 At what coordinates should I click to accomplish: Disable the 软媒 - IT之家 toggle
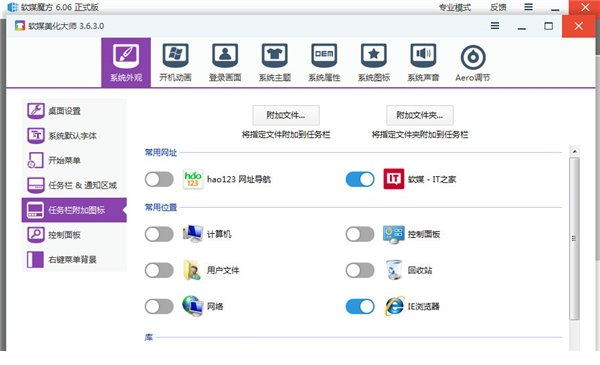(360, 179)
